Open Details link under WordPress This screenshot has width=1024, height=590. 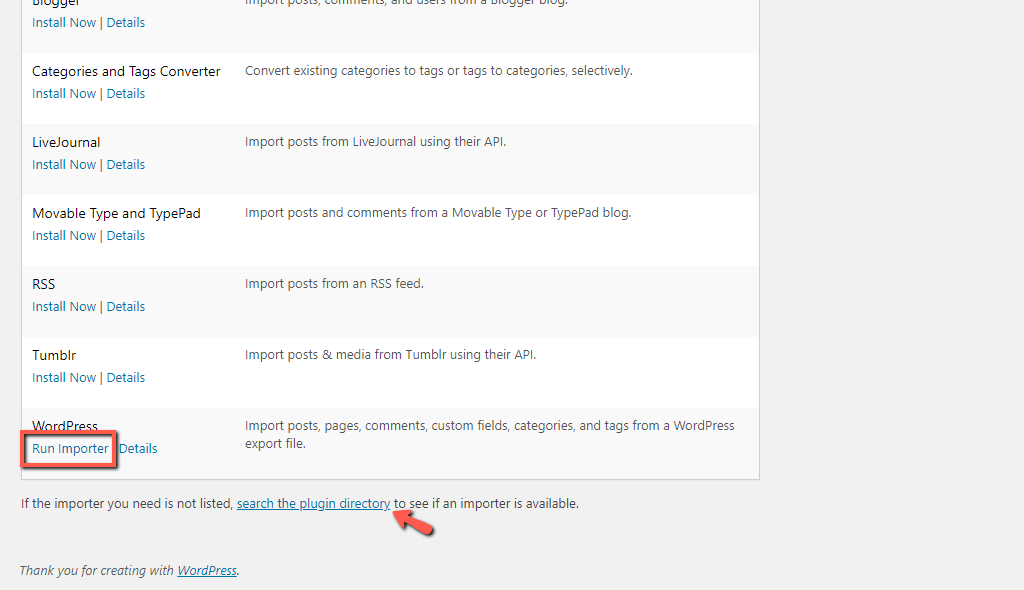point(138,449)
